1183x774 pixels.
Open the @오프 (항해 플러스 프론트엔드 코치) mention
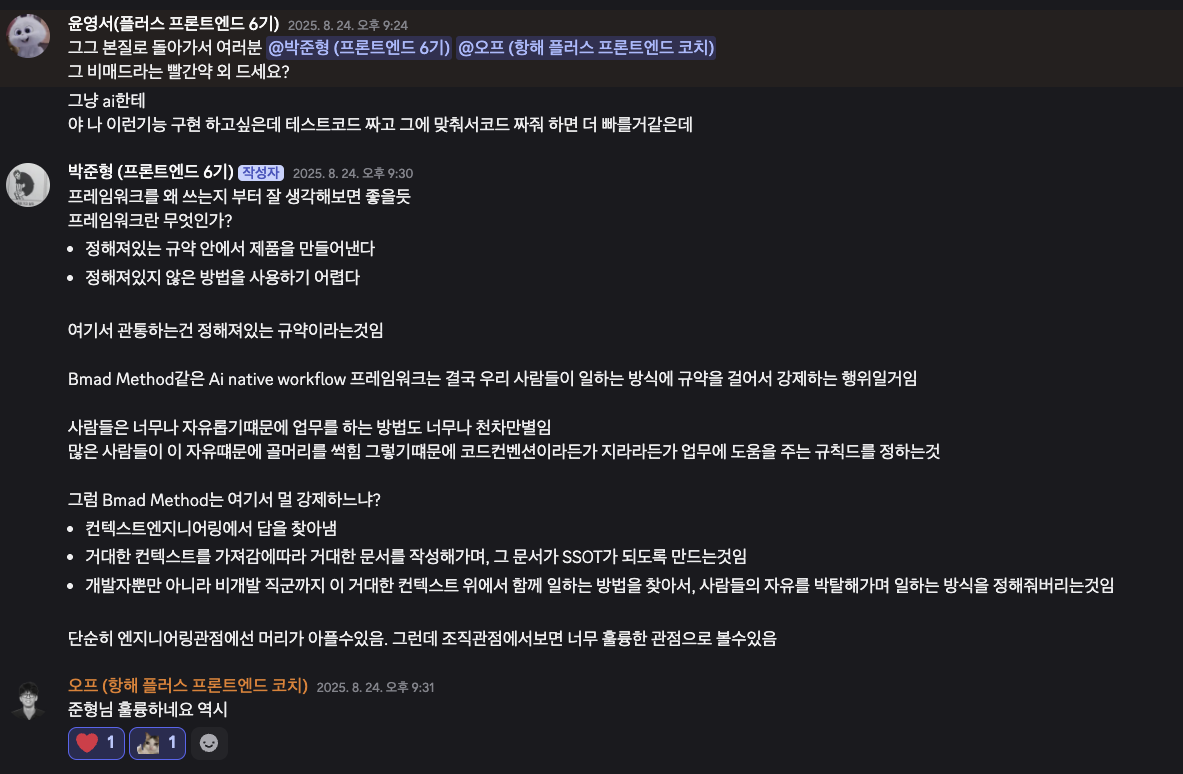coord(586,47)
